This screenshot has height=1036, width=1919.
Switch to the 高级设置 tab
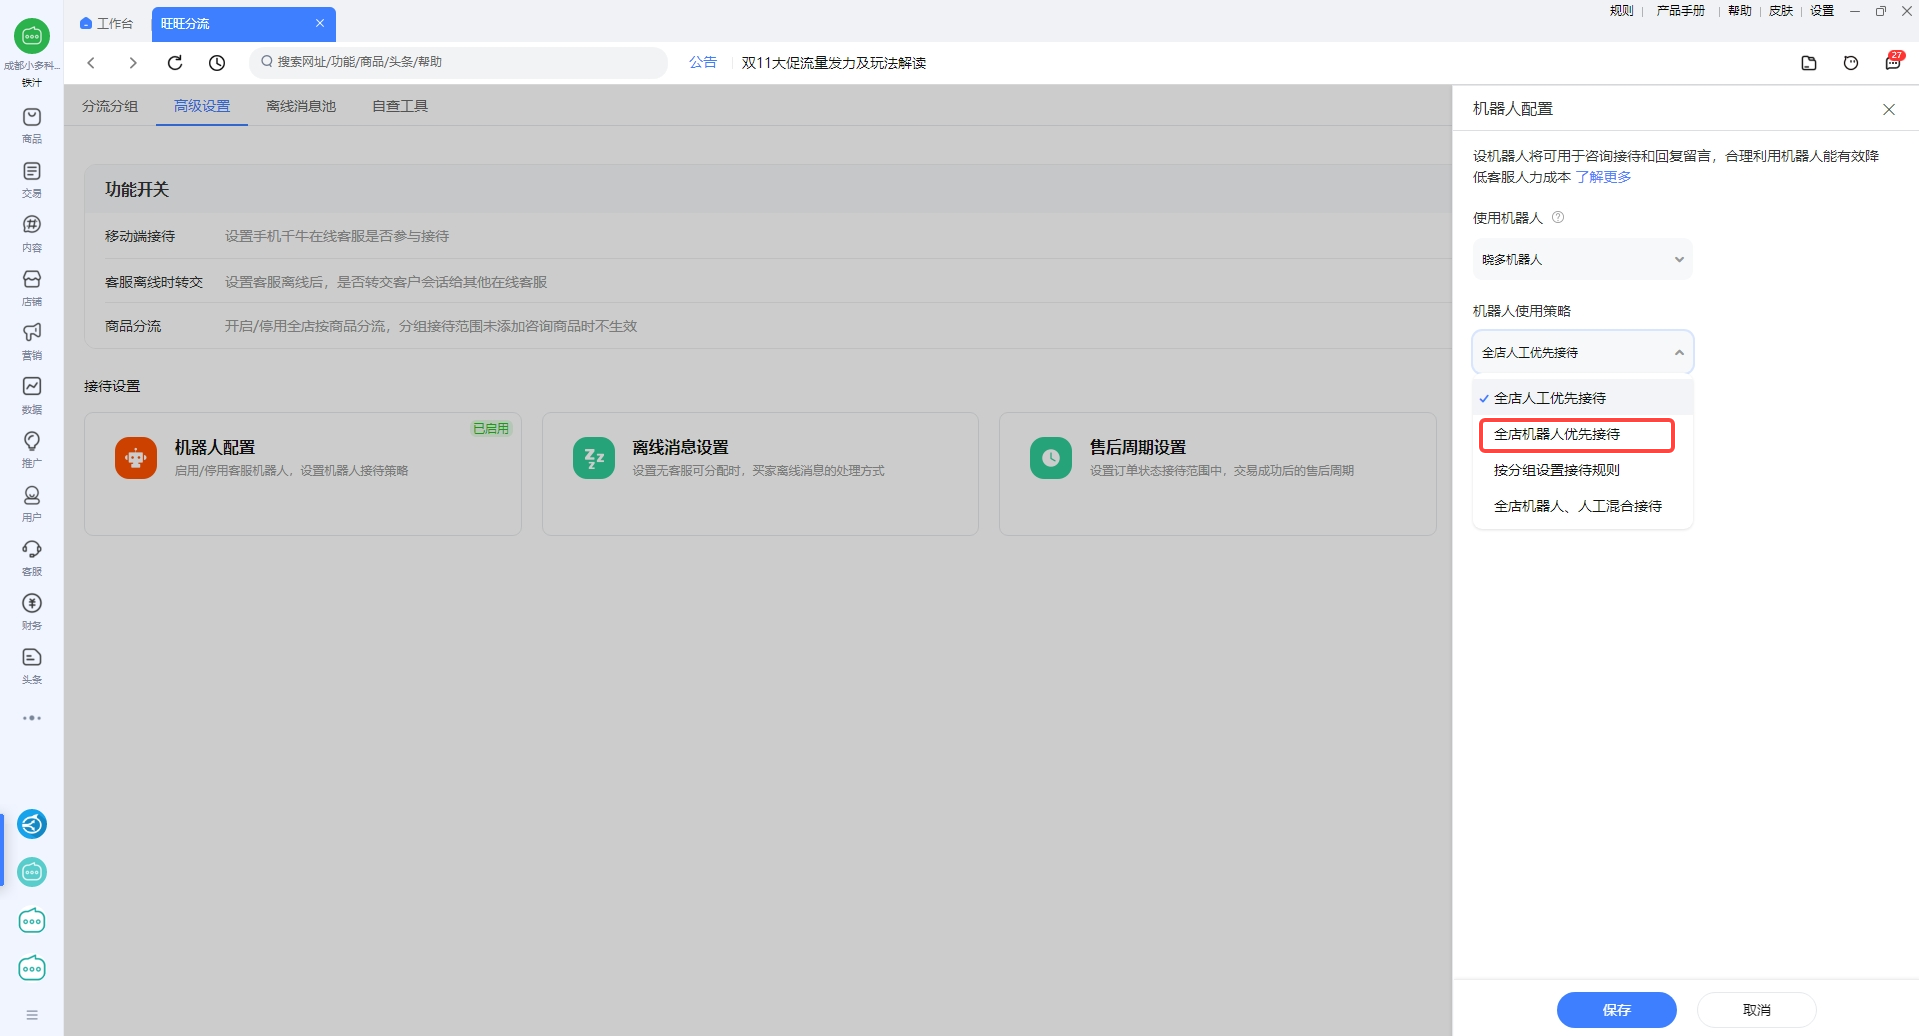[202, 106]
